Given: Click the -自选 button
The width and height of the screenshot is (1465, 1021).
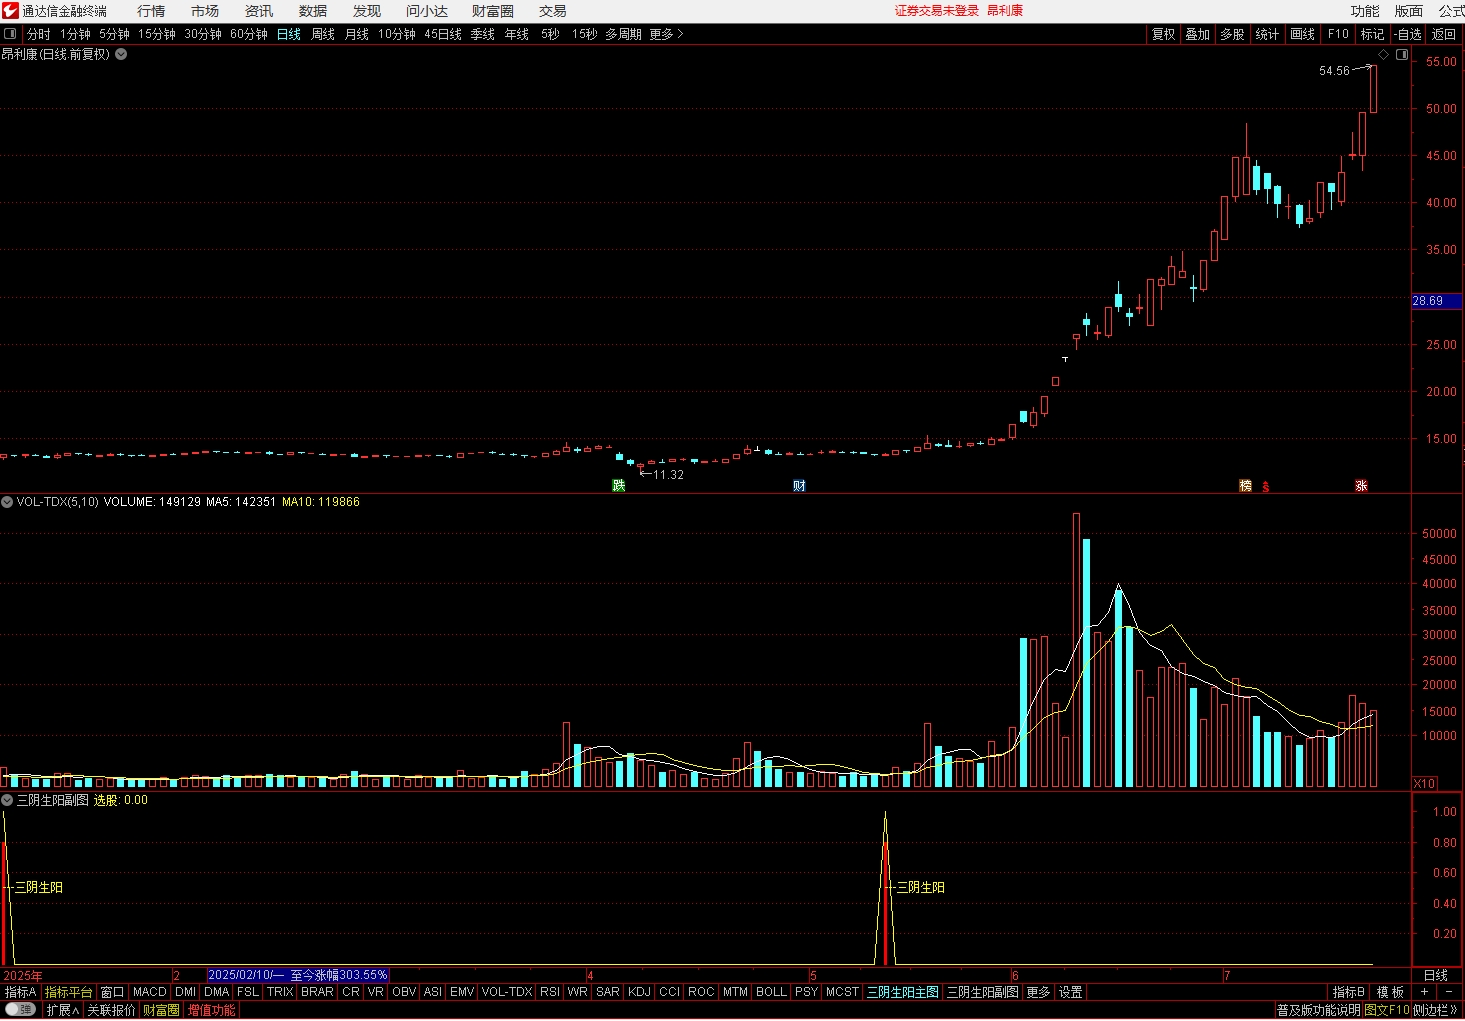Looking at the screenshot, I should 1408,34.
